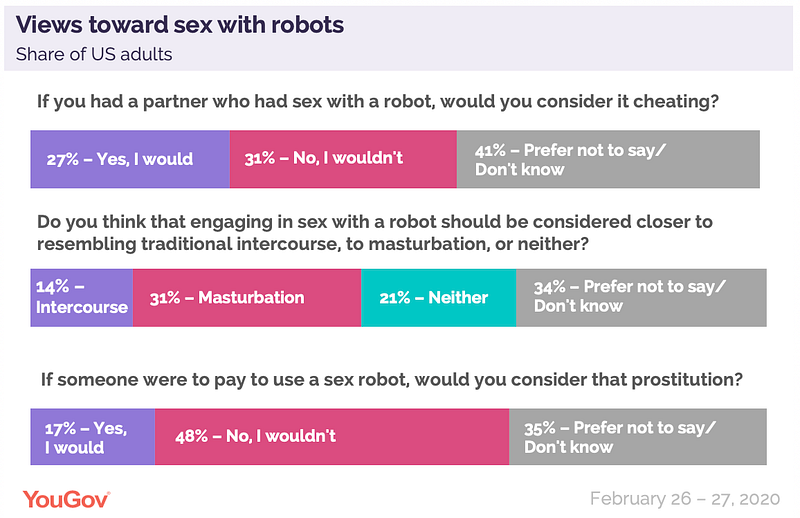Select the purple "14% – Intercourse" bar segment

pyautogui.click(x=82, y=297)
